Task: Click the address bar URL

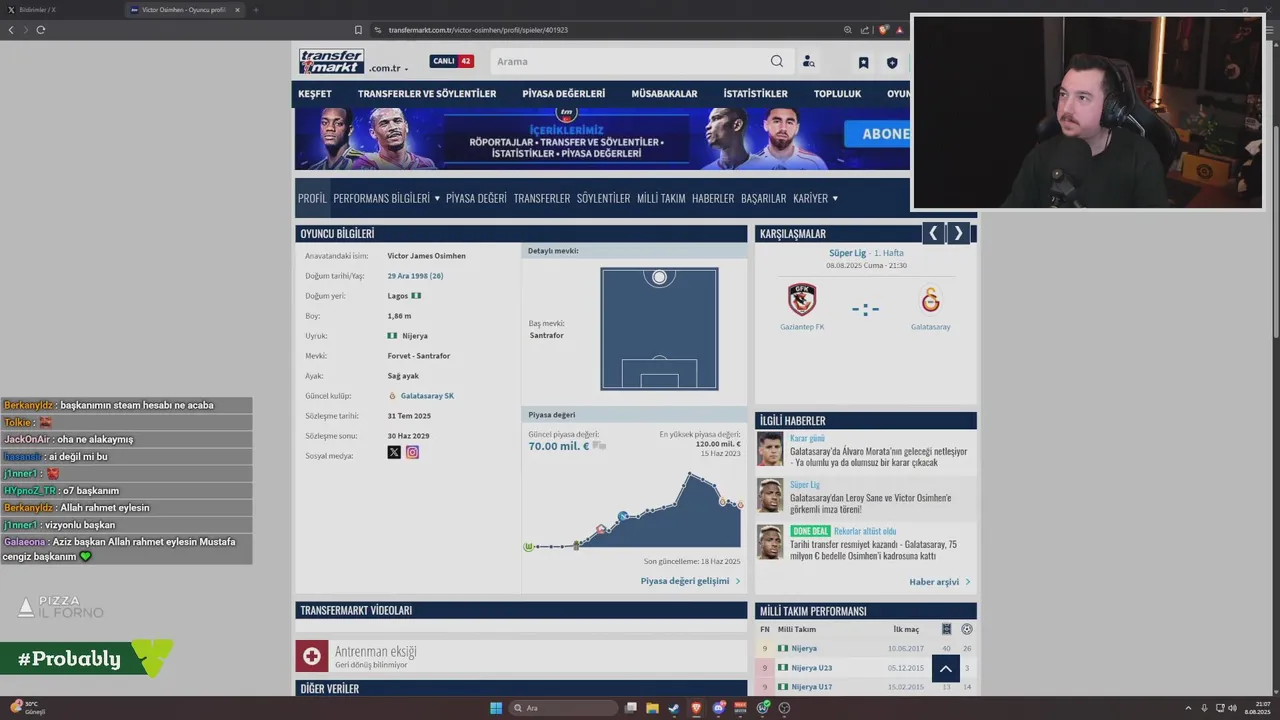Action: pyautogui.click(x=478, y=30)
